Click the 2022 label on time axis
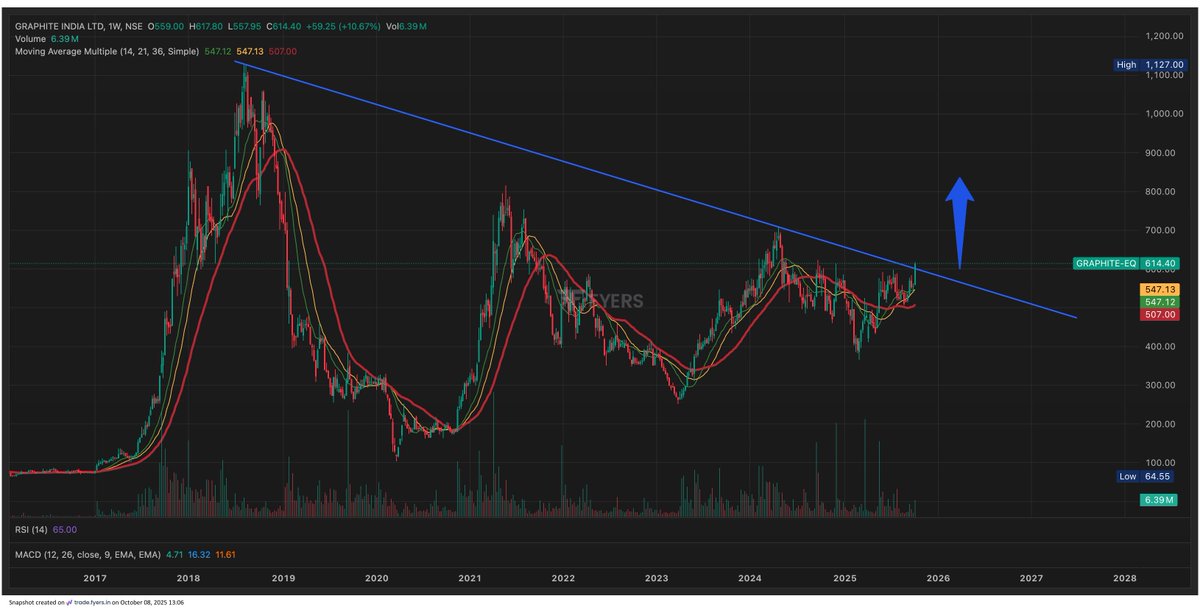The width and height of the screenshot is (1200, 610). [x=563, y=578]
